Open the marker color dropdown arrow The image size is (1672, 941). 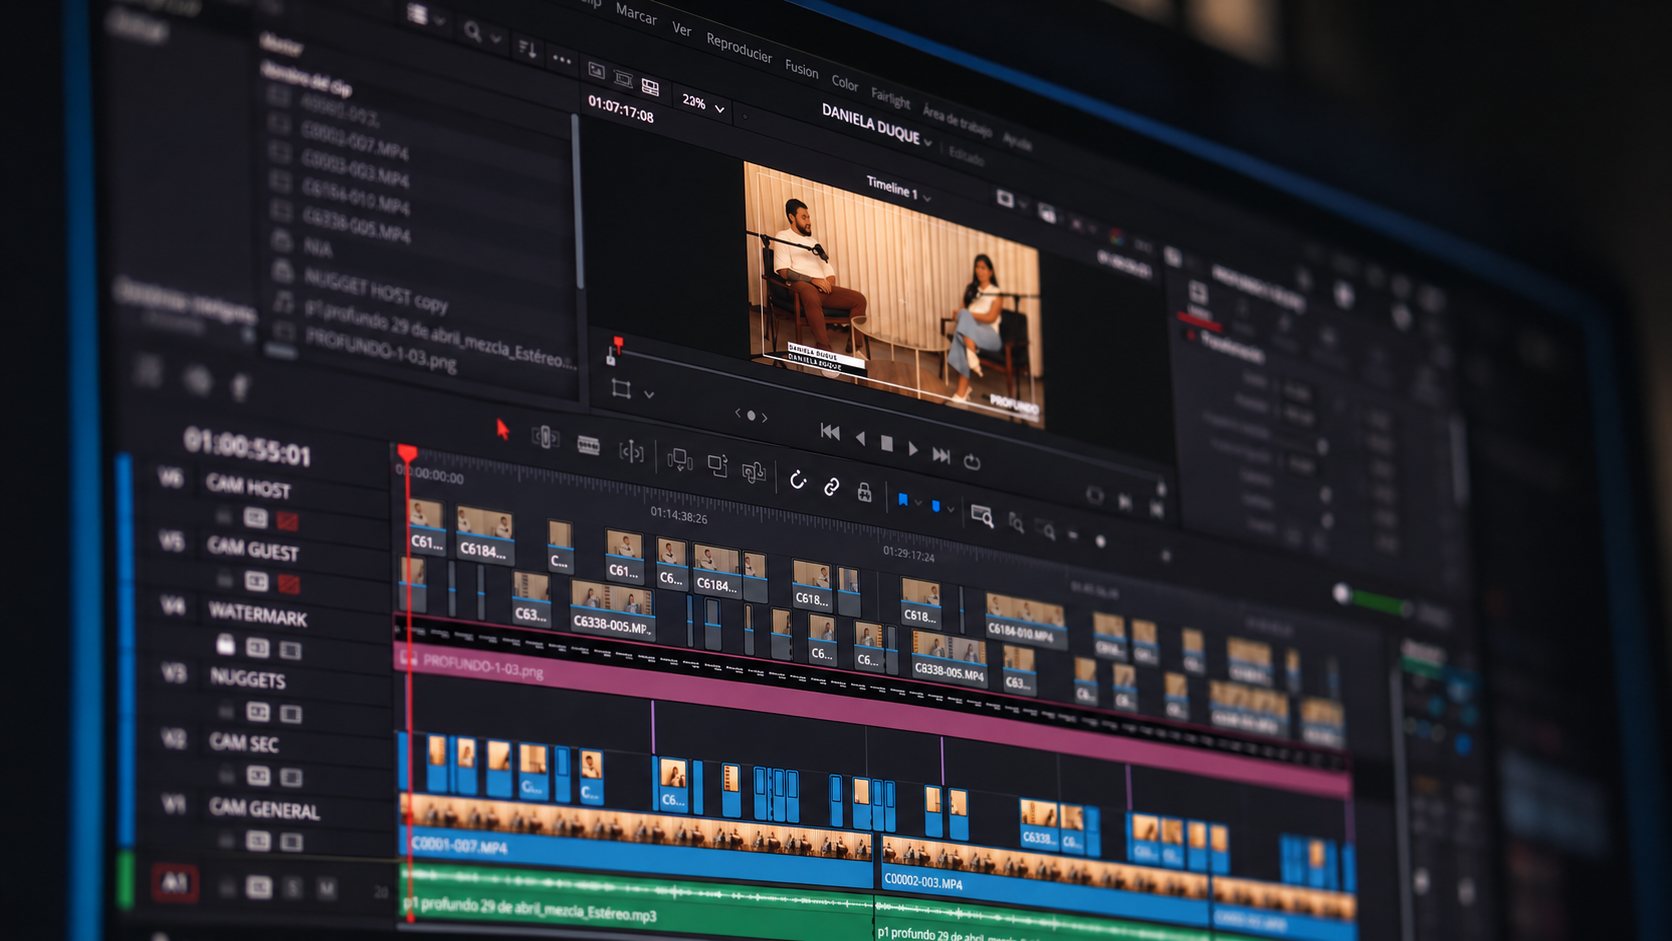pyautogui.click(x=950, y=509)
